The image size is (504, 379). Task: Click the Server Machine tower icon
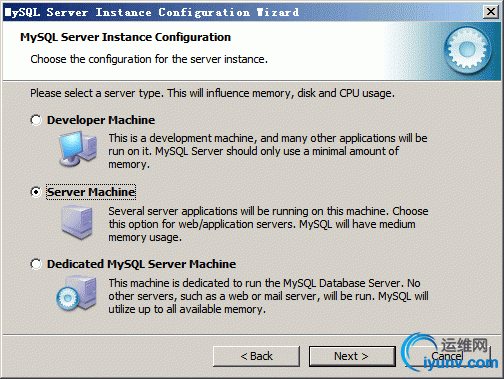(77, 222)
